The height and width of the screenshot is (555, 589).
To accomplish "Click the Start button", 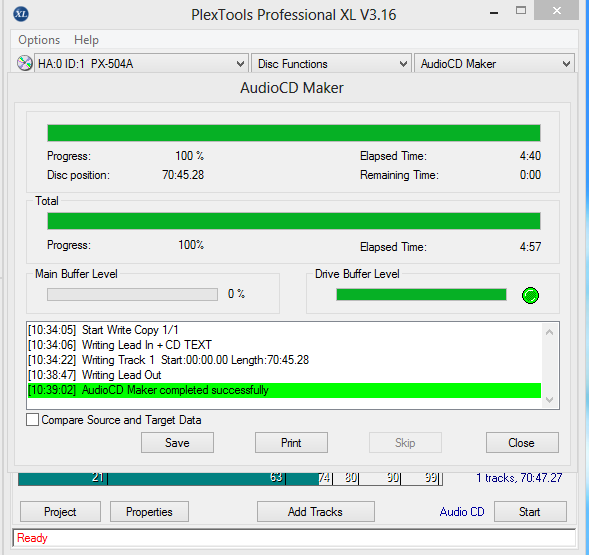I will point(530,511).
